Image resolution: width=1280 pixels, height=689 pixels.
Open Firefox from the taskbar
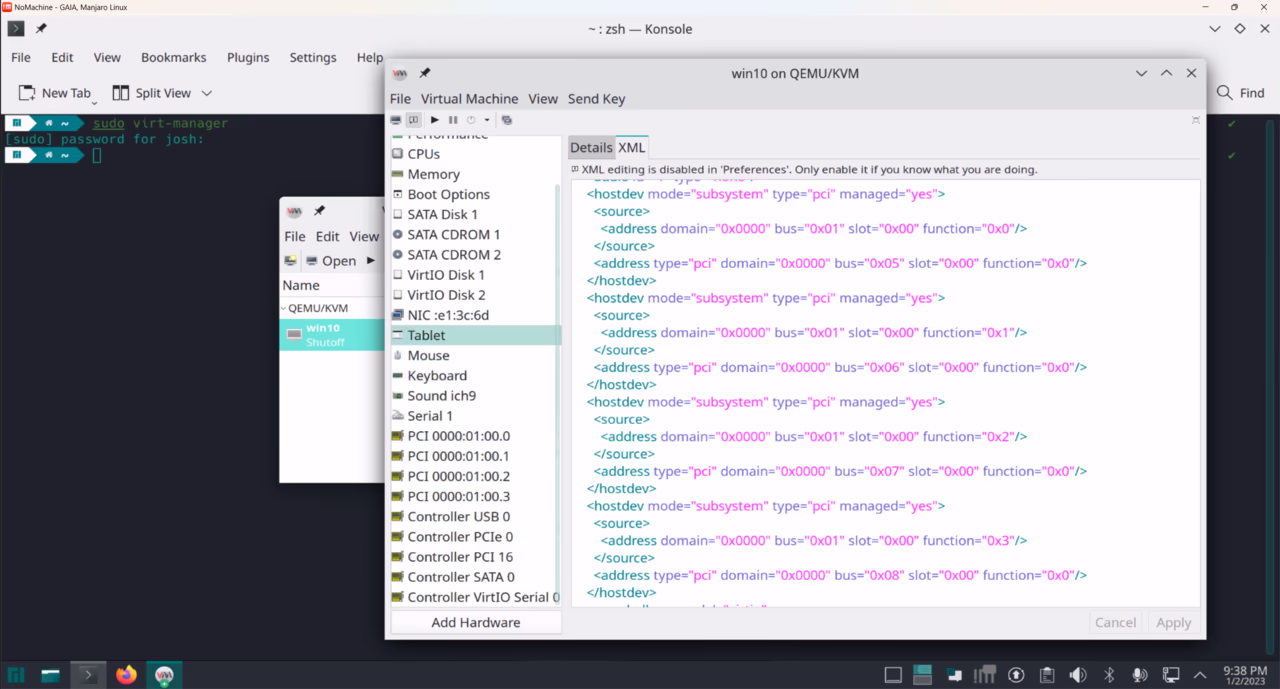(x=126, y=675)
